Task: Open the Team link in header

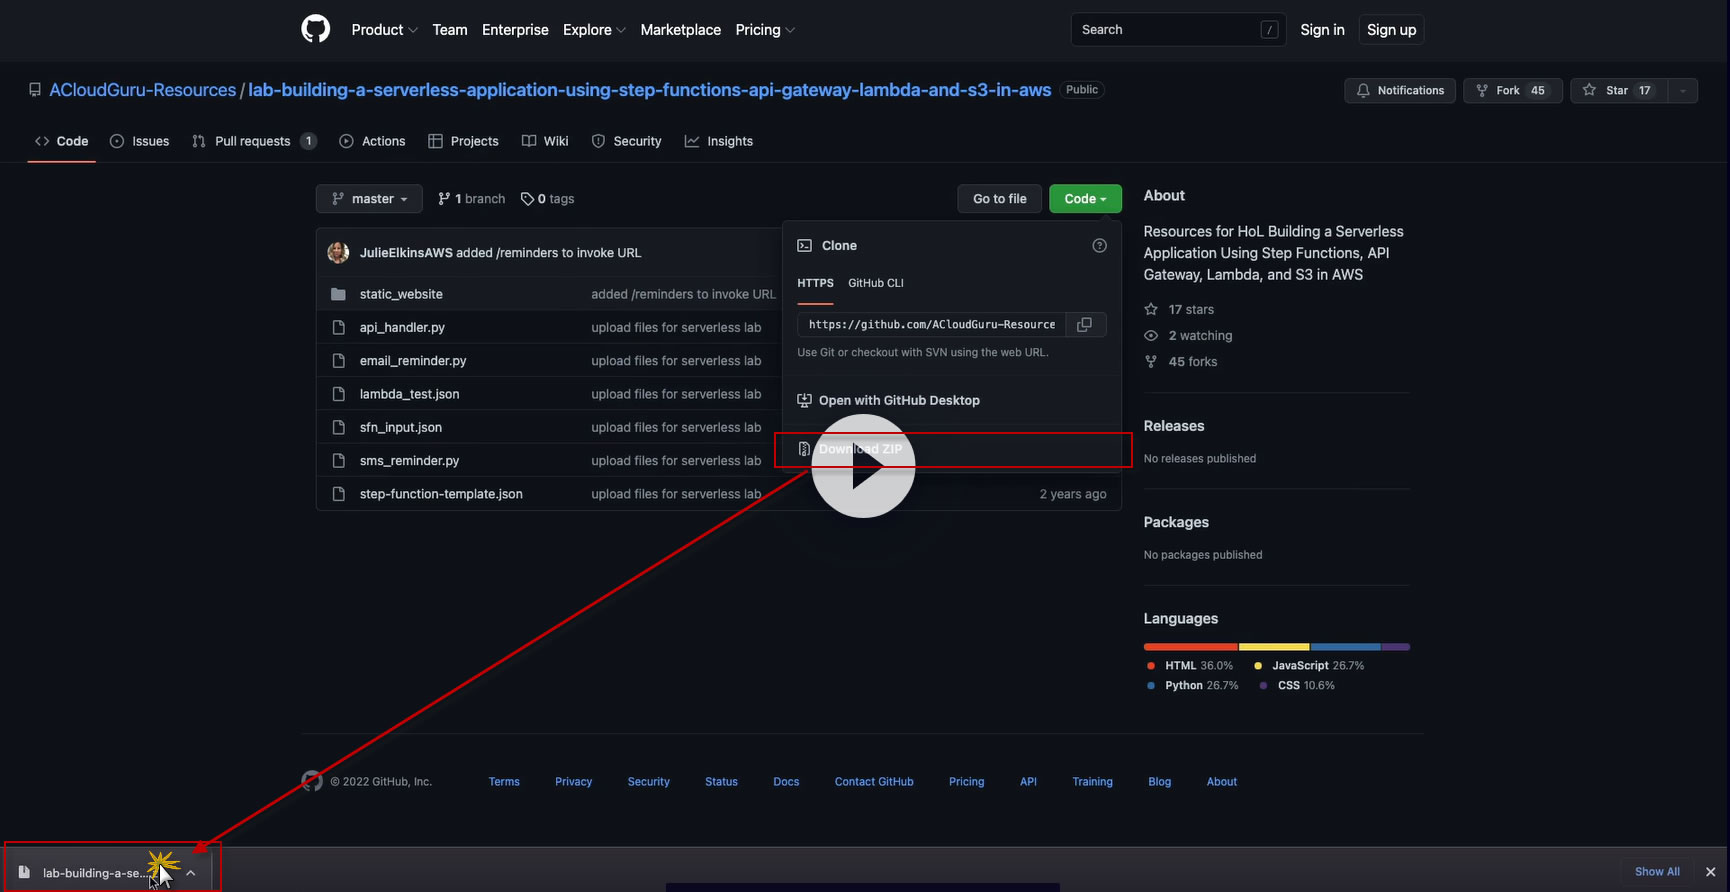Action: pyautogui.click(x=450, y=30)
